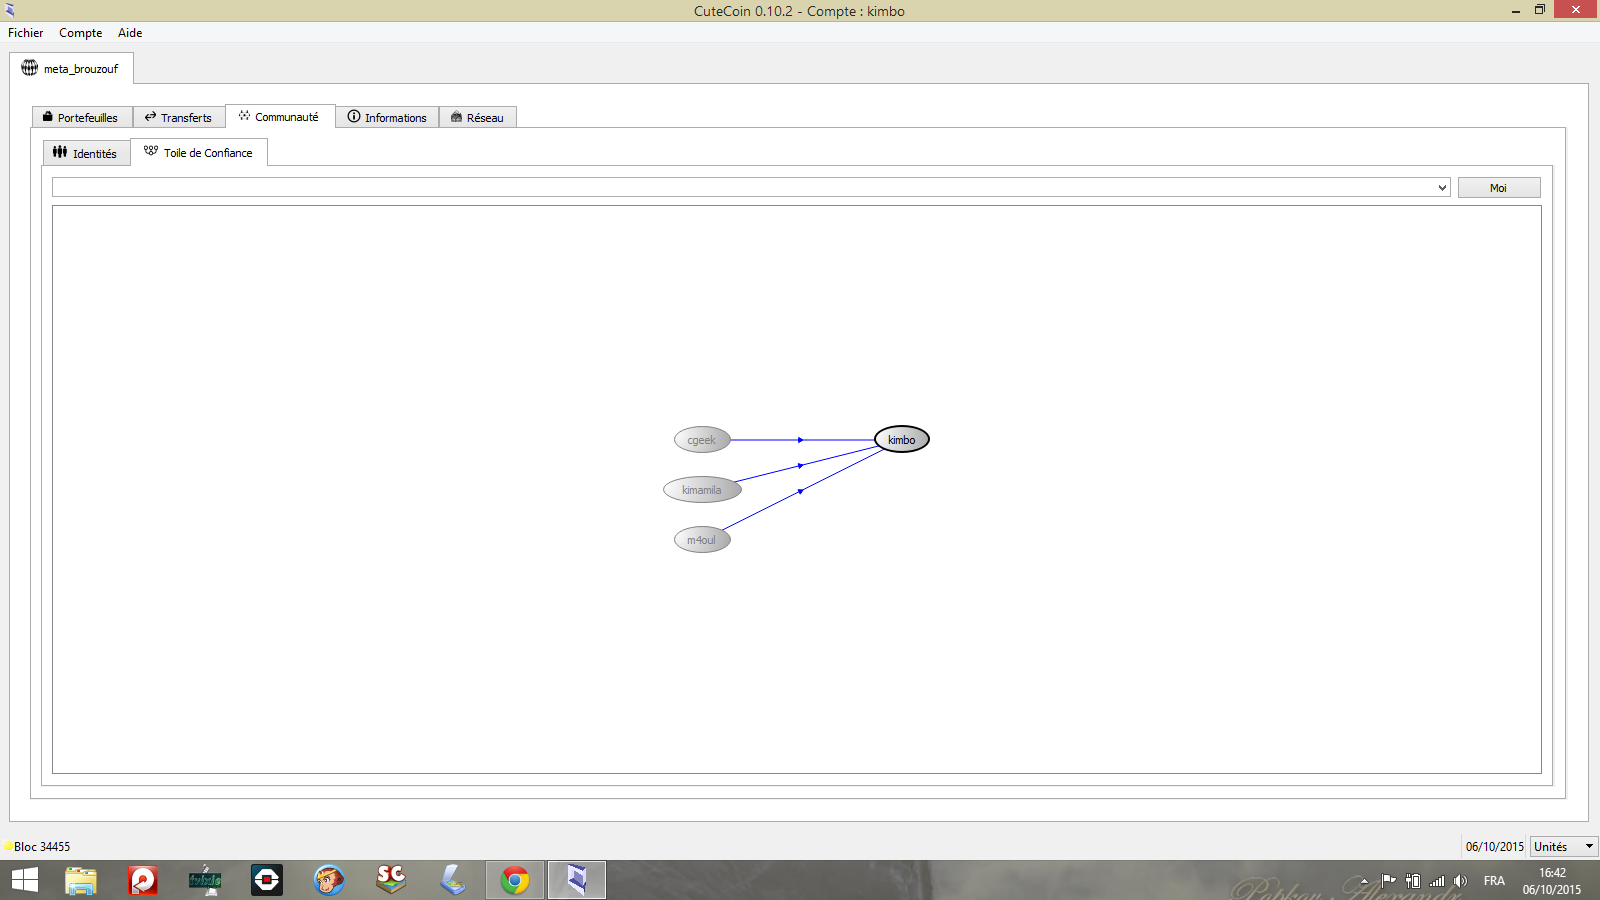This screenshot has width=1600, height=900.
Task: Open the Fichier menu
Action: 26,33
